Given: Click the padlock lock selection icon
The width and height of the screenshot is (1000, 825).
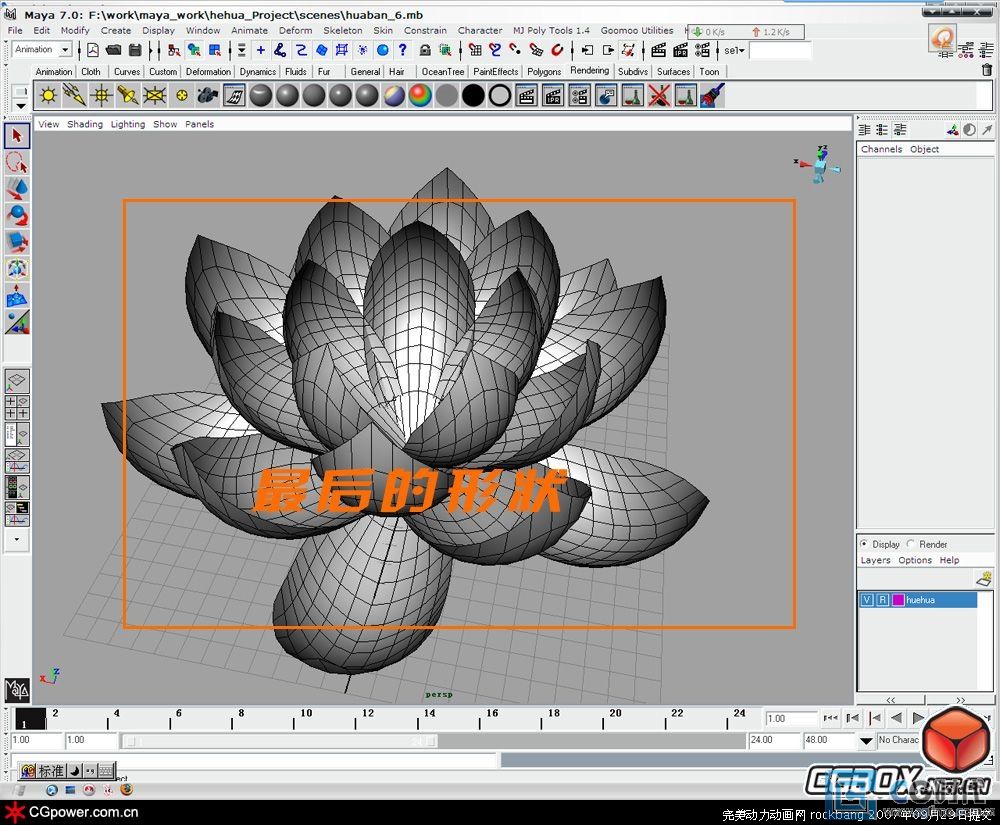Looking at the screenshot, I should coord(425,50).
